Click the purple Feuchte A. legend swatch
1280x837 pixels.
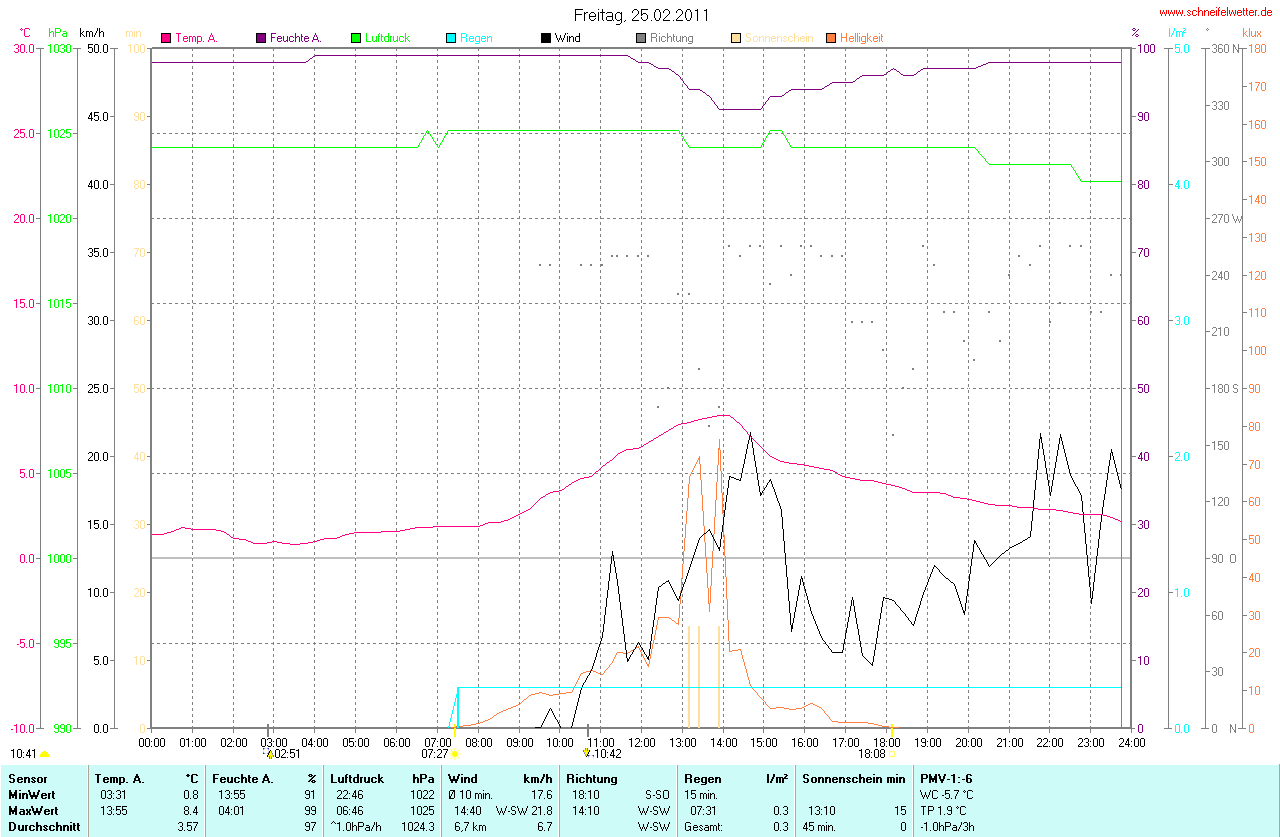(261, 38)
